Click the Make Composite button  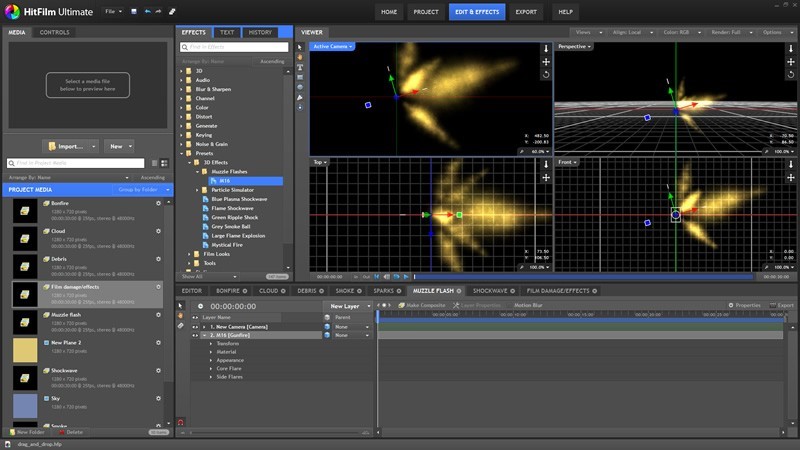422,305
